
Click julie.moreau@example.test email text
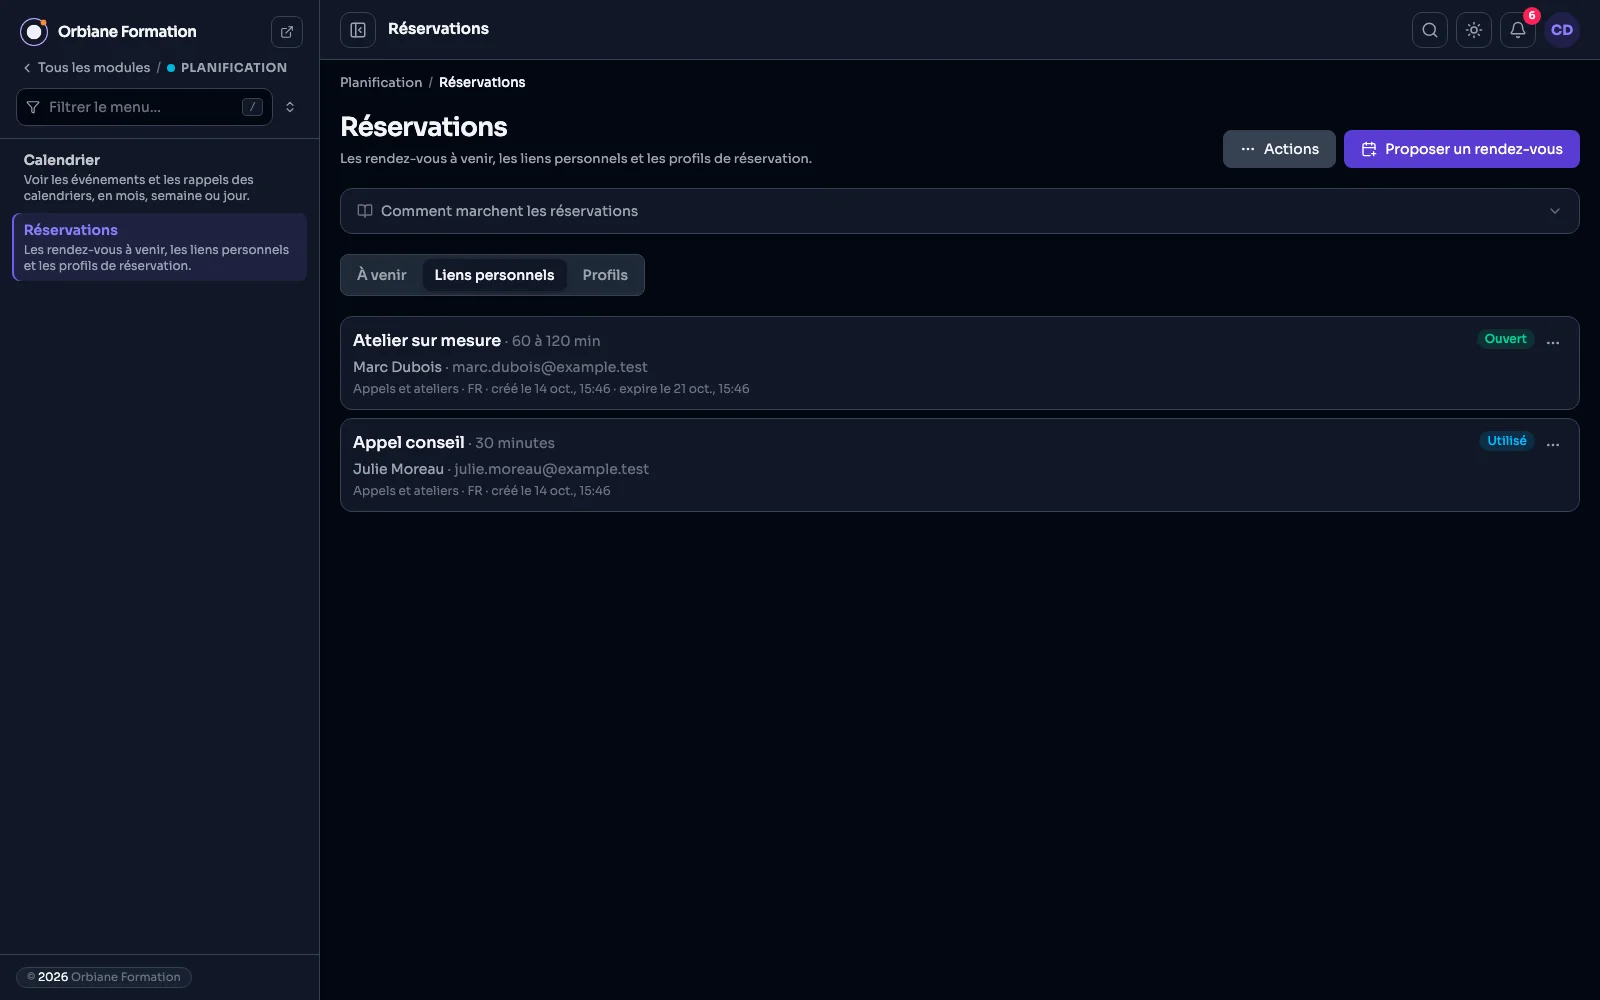coord(552,469)
